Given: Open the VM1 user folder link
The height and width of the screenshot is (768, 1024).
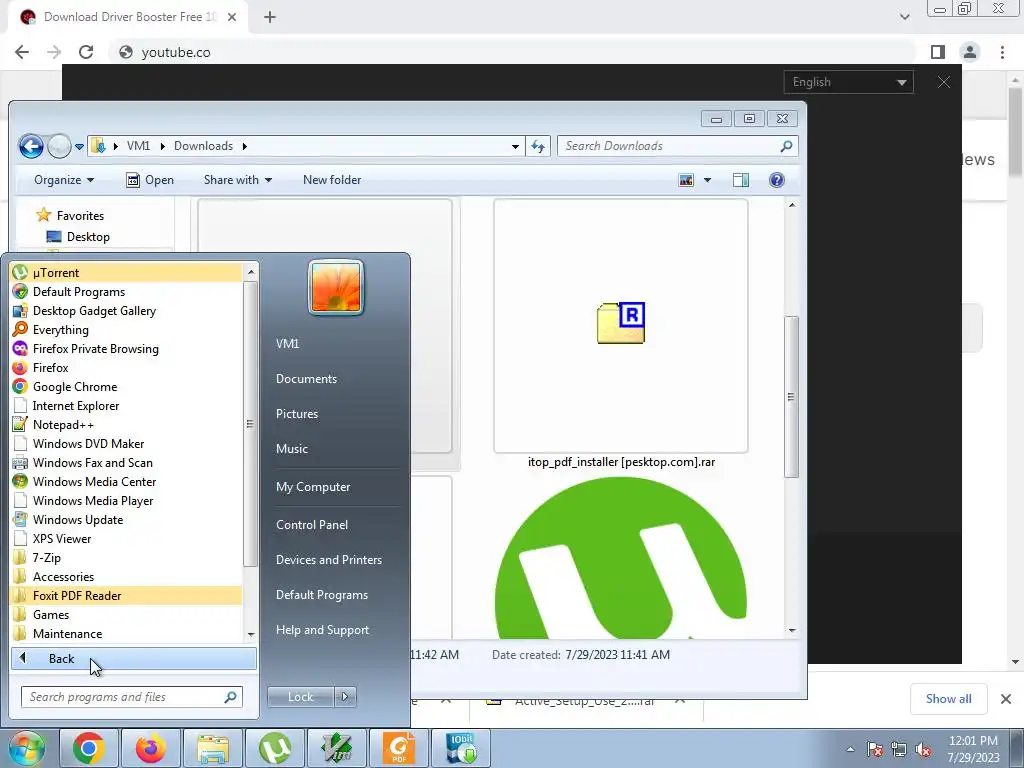Looking at the screenshot, I should coord(287,344).
